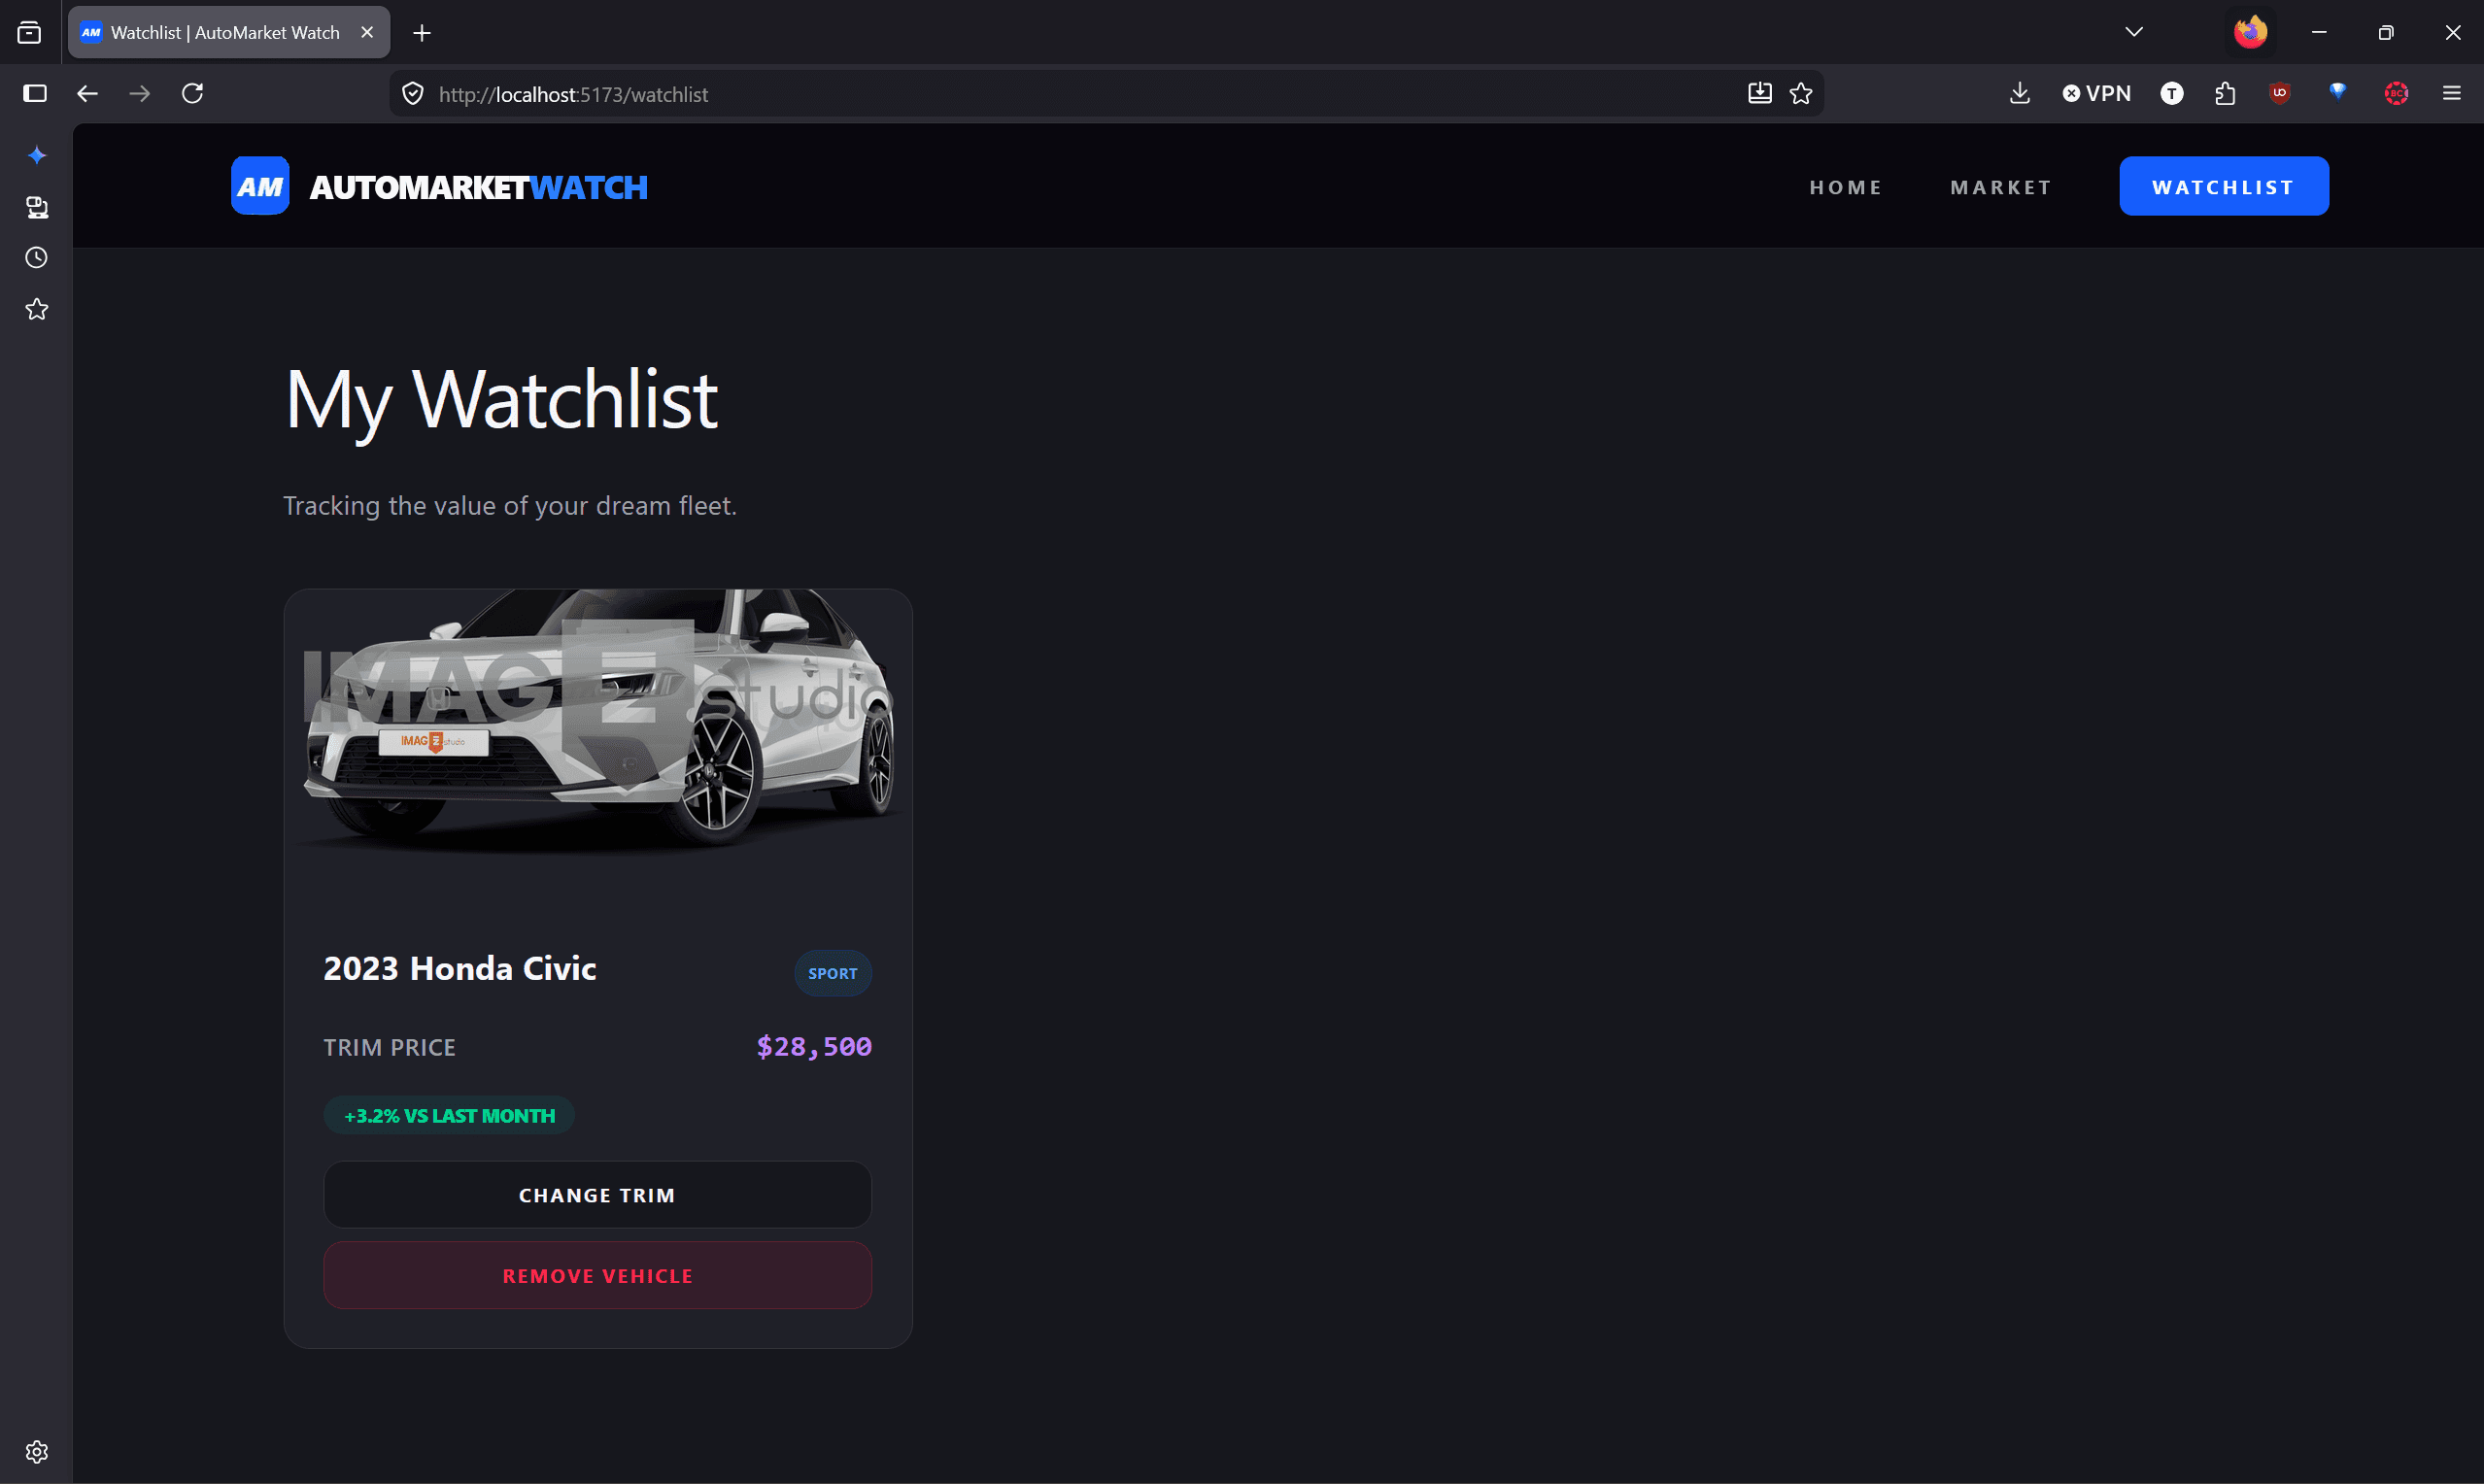
Task: Expand the list all tabs chevron
Action: [2133, 32]
